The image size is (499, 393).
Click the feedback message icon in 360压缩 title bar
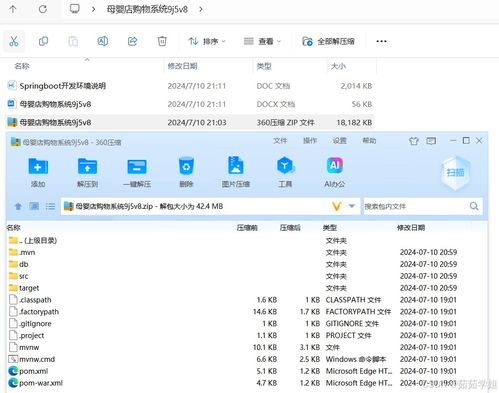click(x=431, y=141)
